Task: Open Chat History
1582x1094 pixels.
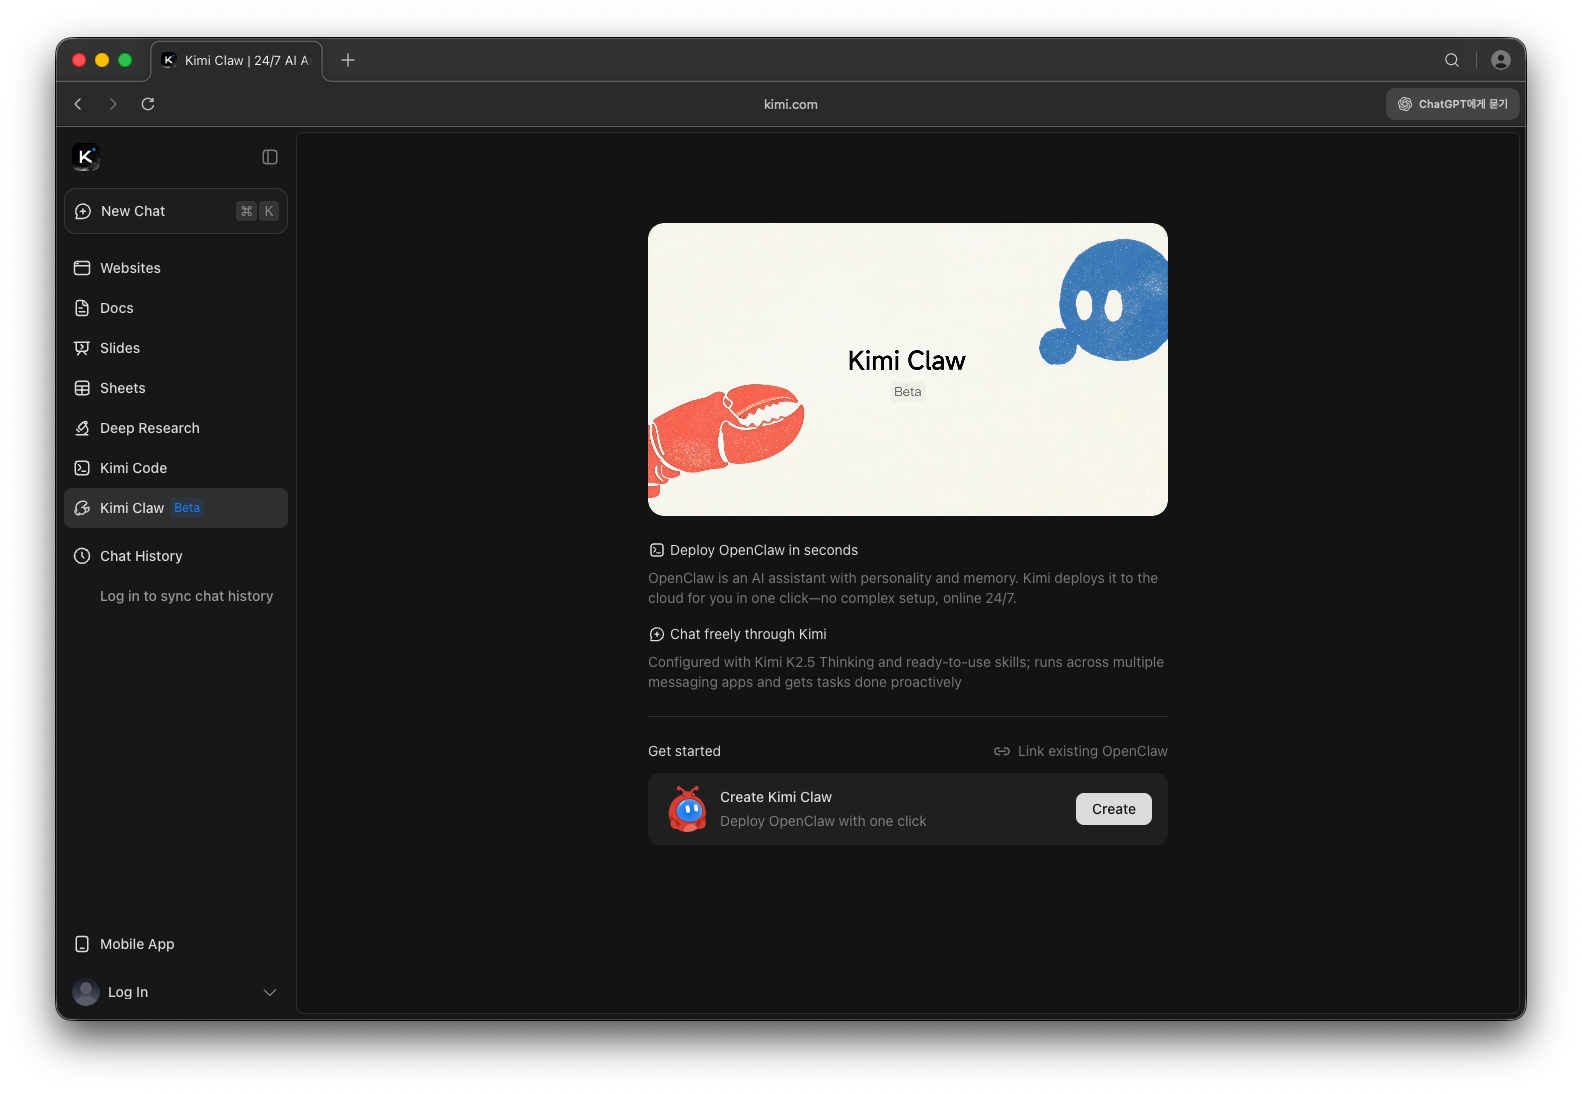Action: point(176,556)
